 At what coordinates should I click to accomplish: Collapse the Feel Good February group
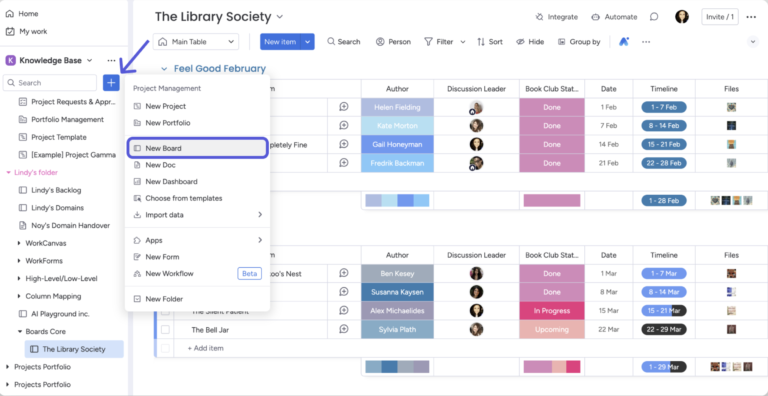[164, 69]
